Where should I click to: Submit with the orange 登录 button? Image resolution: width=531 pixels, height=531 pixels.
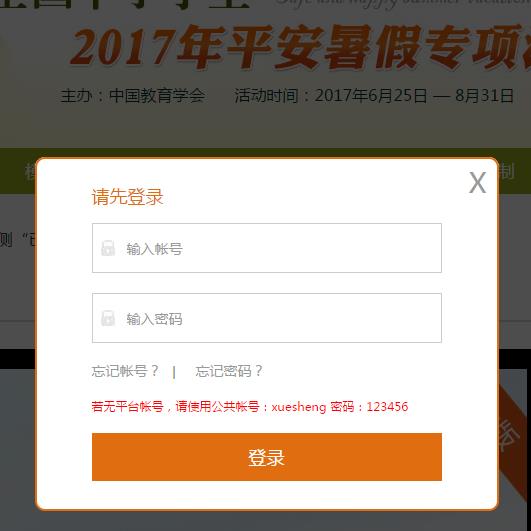click(267, 457)
